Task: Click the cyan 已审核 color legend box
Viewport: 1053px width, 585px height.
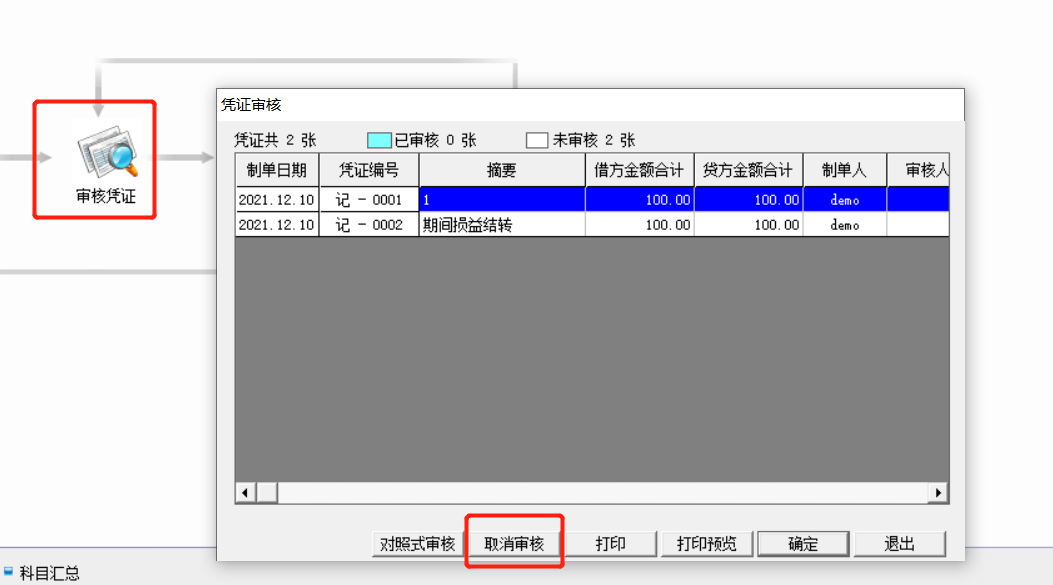Action: [379, 140]
